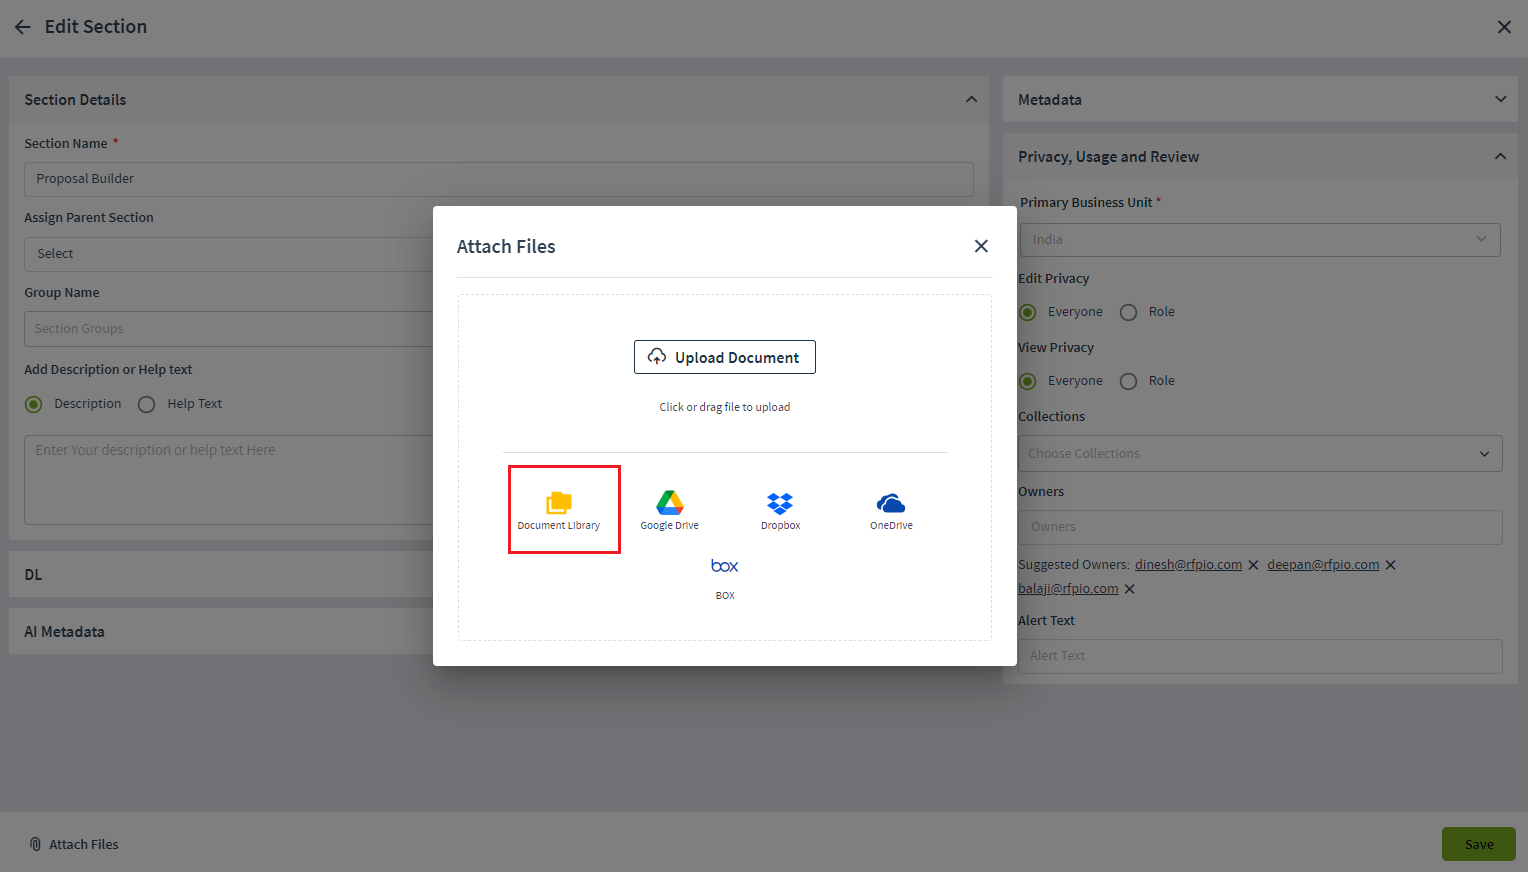This screenshot has width=1528, height=872.
Task: Add suggested owner deepan@rfpio.com
Action: 1323,565
